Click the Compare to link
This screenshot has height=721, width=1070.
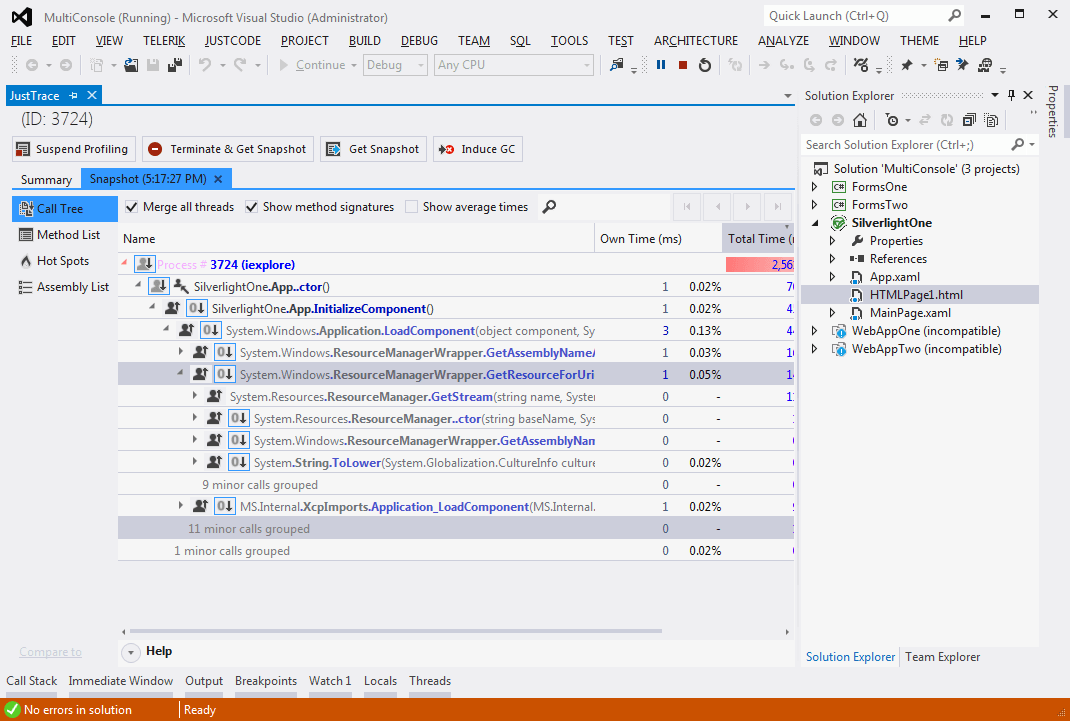pos(50,652)
